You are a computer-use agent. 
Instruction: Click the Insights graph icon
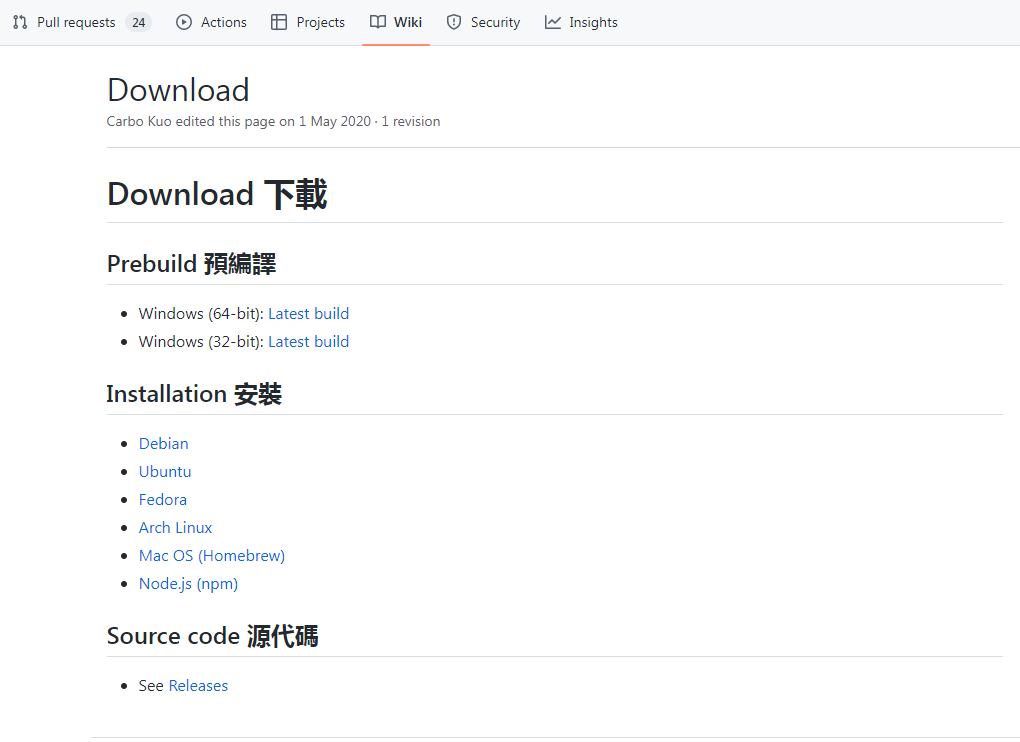553,22
